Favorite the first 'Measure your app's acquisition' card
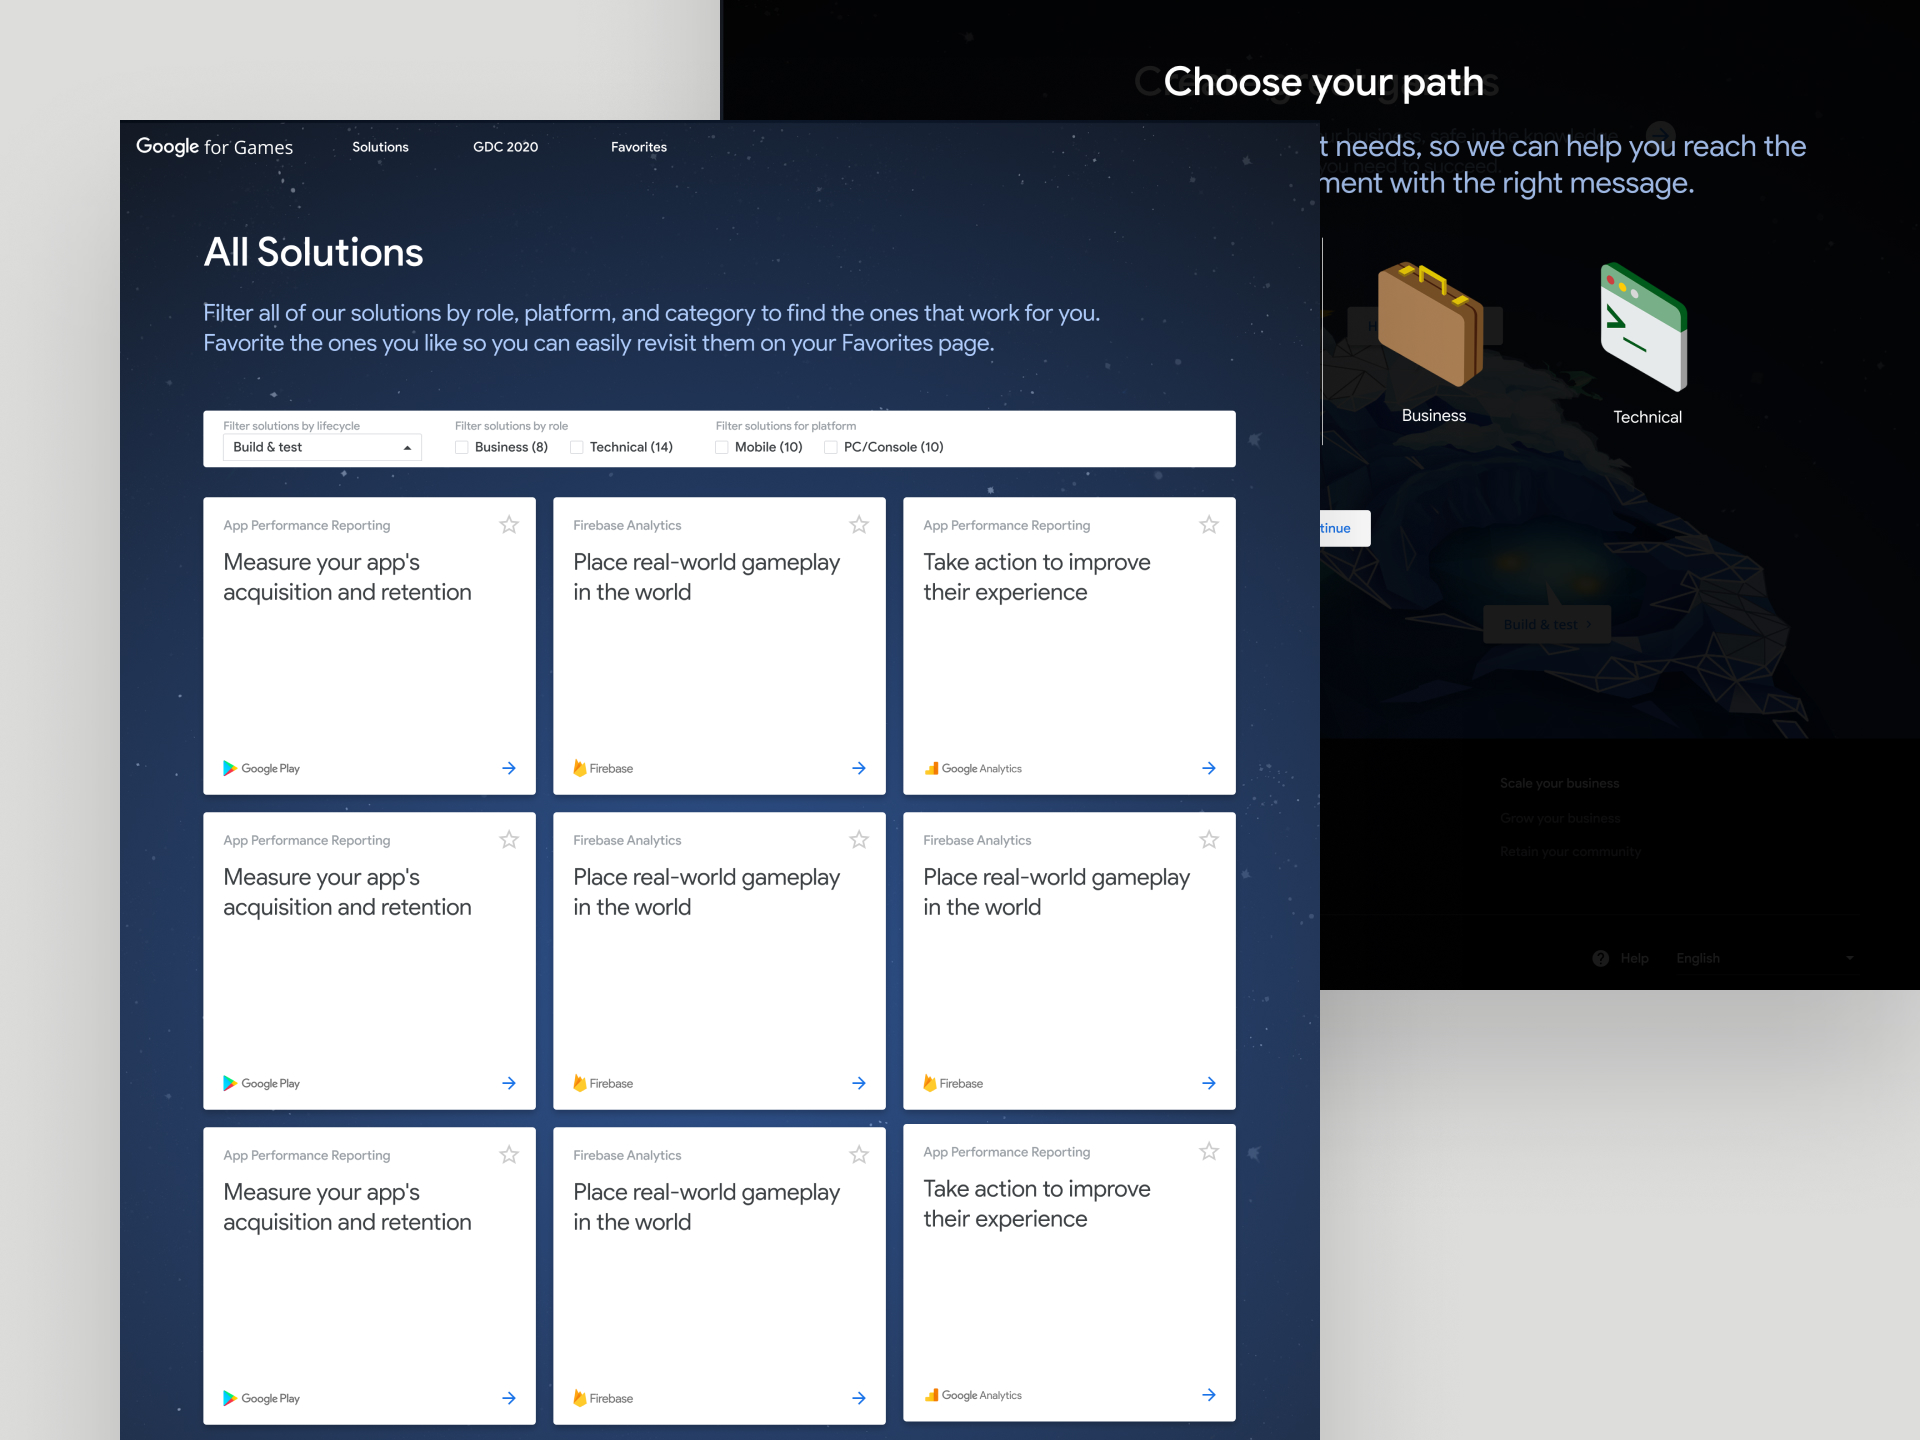The image size is (1920, 1440). point(509,525)
